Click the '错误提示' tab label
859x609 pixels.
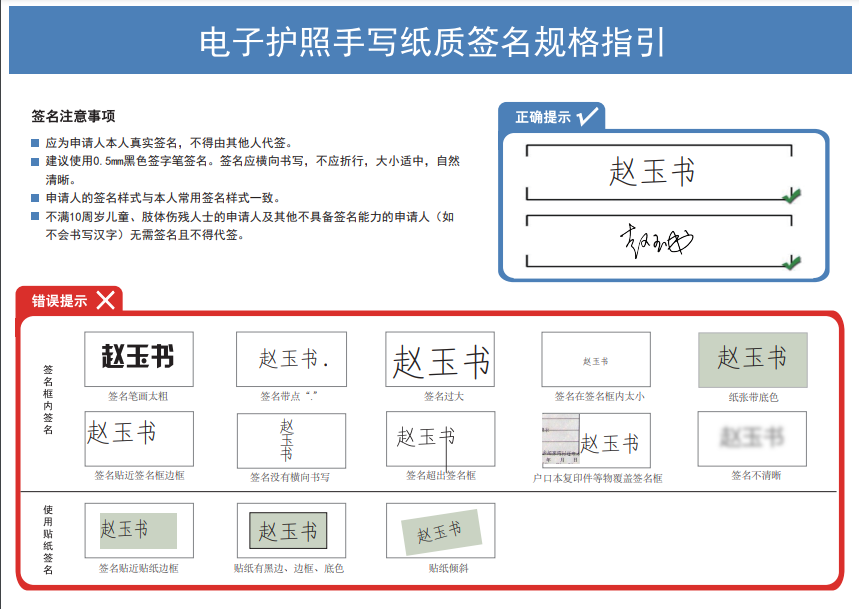coord(59,301)
